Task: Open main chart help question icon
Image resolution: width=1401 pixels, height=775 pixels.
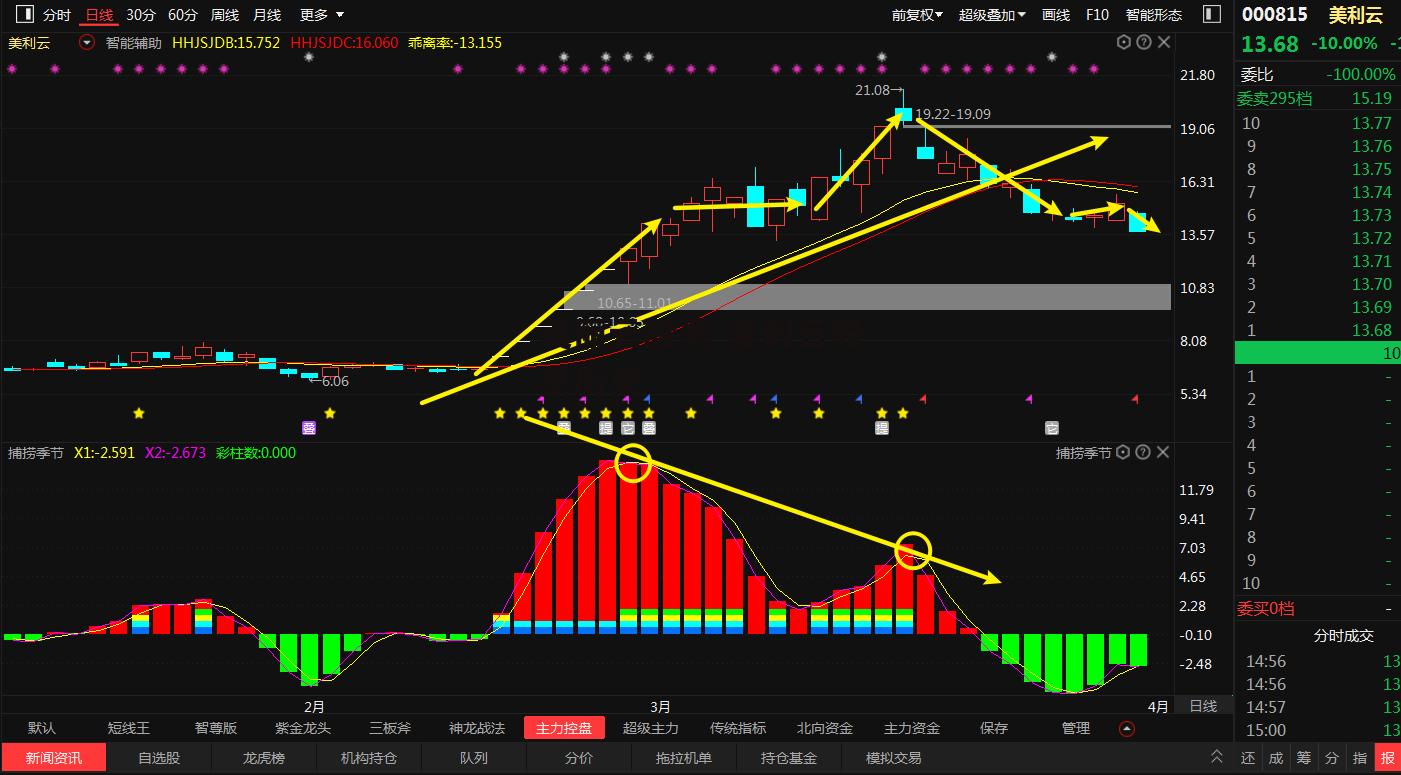Action: pos(1143,43)
